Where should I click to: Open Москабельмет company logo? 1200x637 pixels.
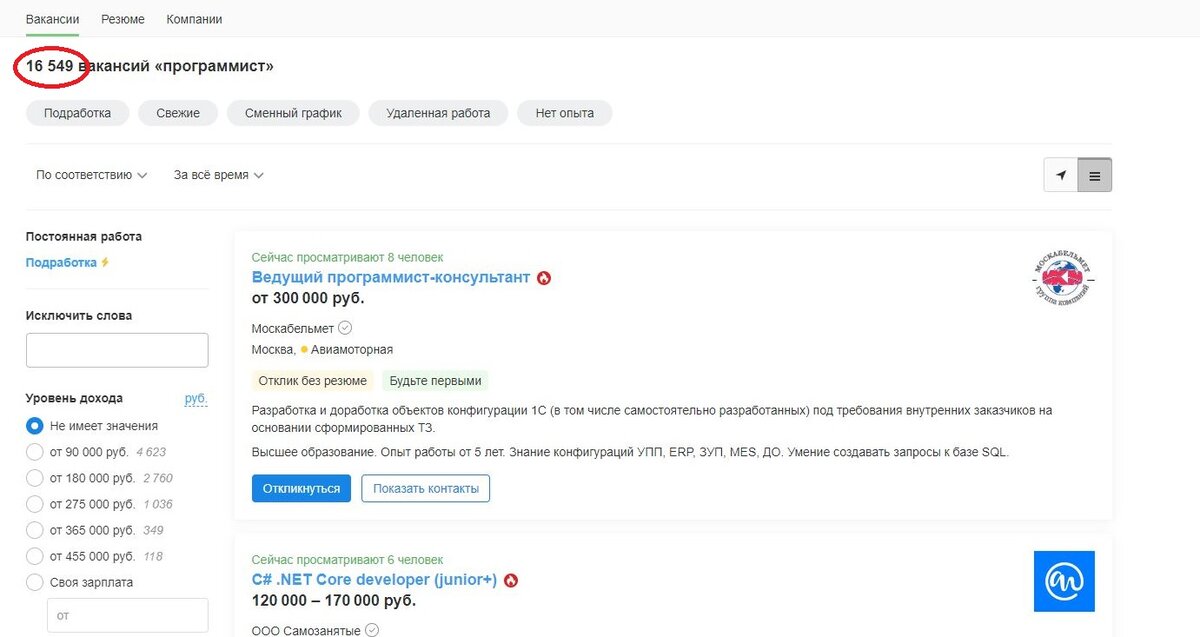click(x=1063, y=279)
